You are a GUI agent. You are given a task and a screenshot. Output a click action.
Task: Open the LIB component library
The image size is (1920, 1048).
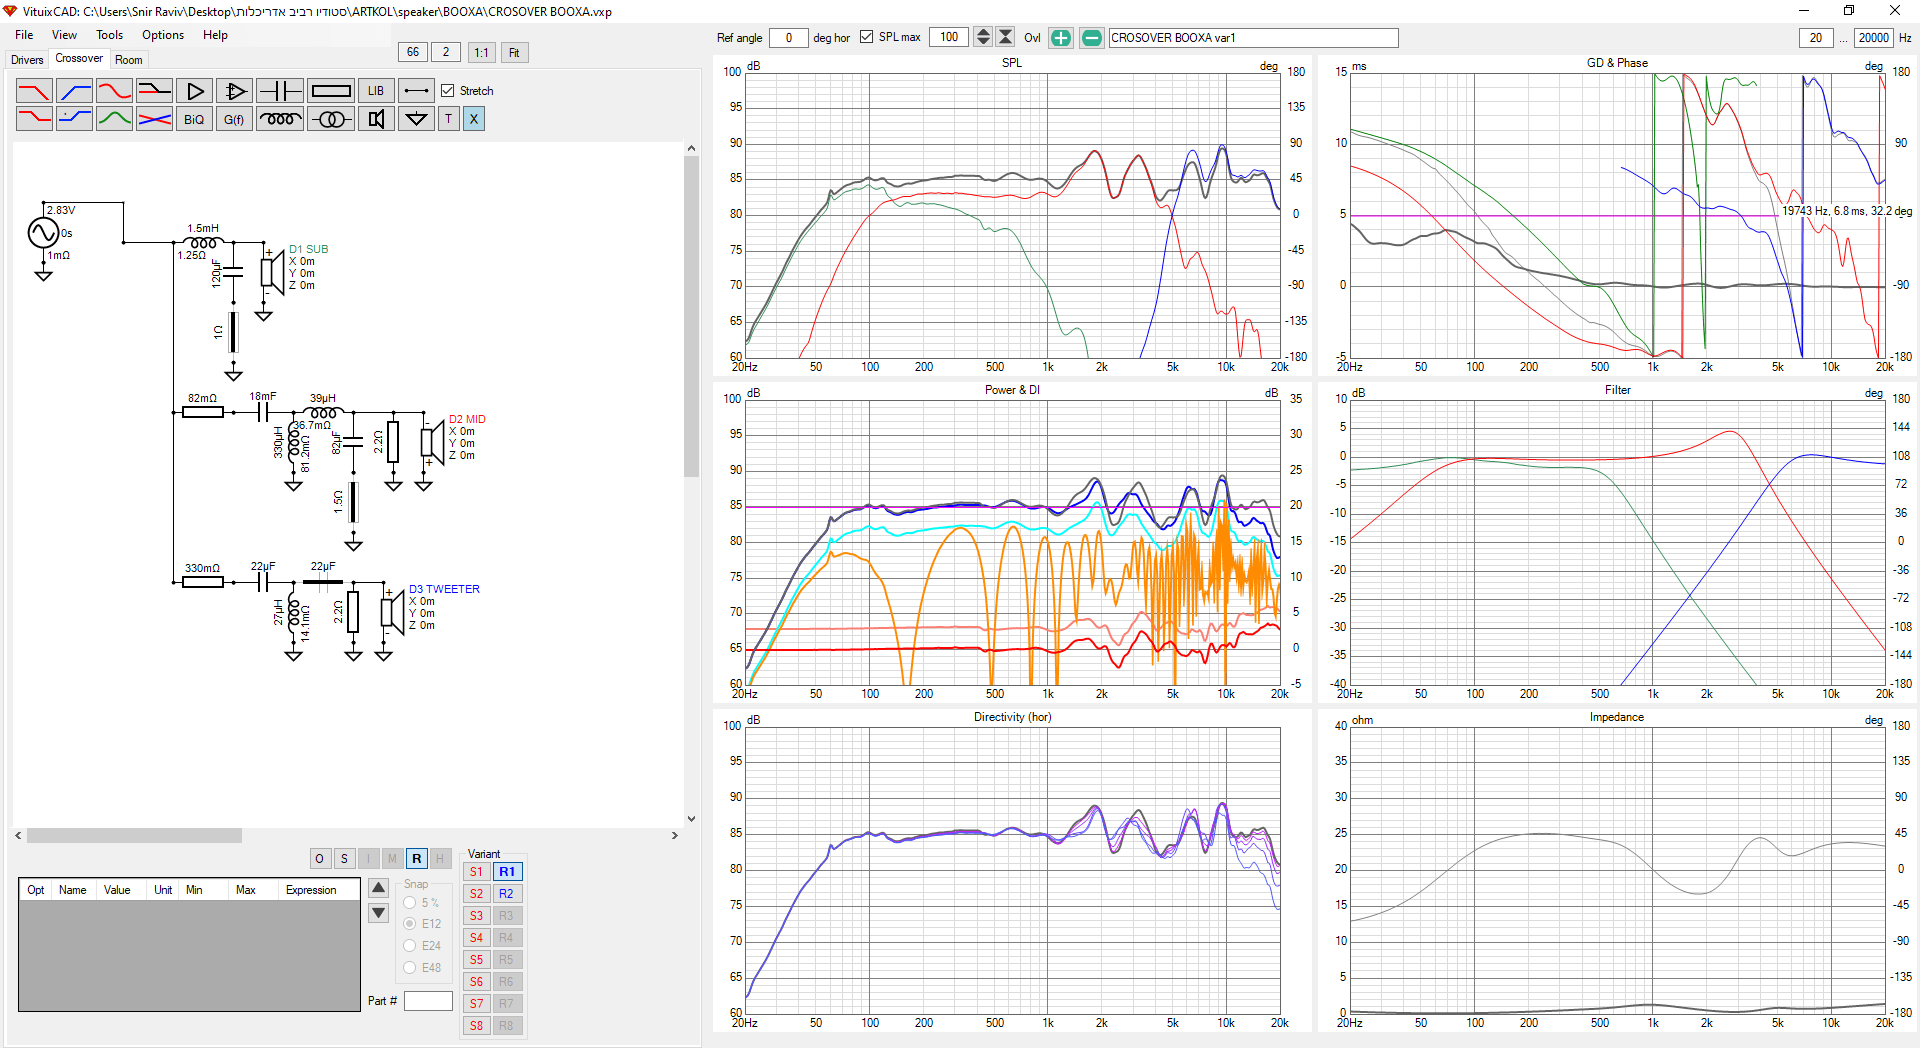click(x=376, y=91)
